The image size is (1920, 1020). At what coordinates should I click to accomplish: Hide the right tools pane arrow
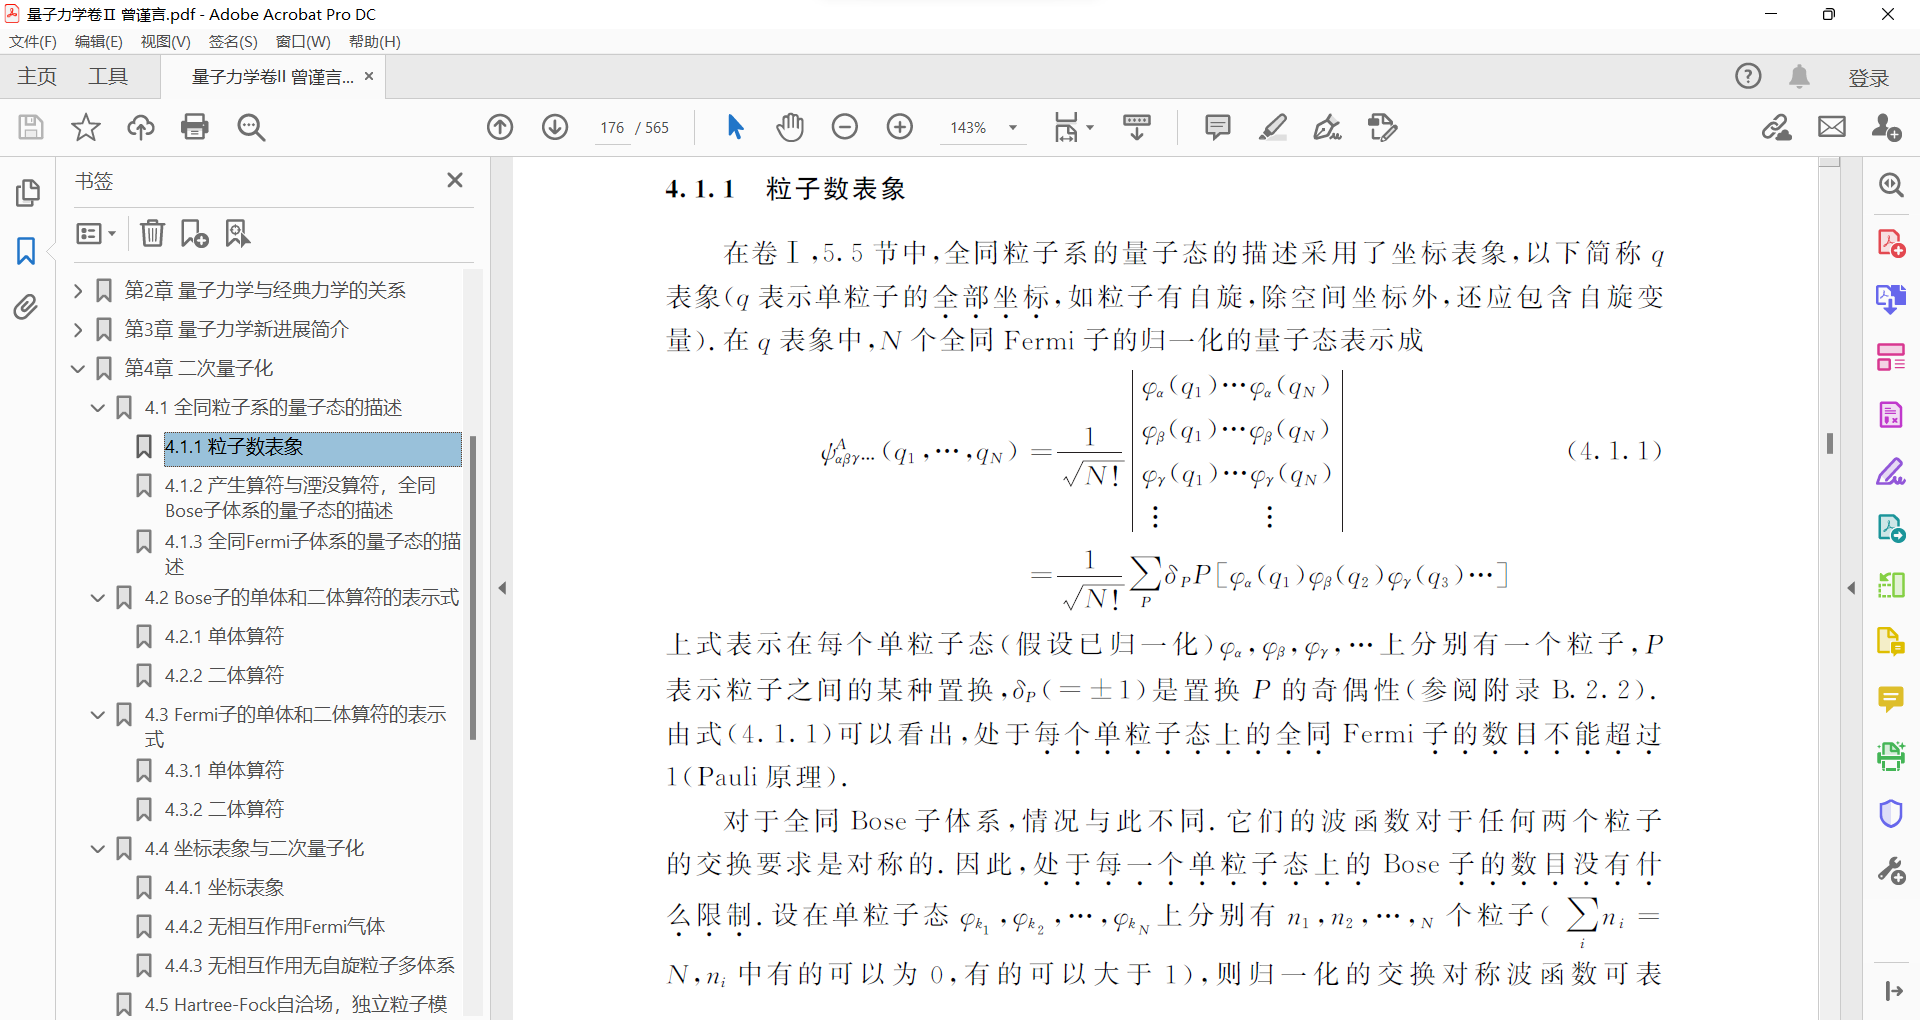coord(1851,588)
